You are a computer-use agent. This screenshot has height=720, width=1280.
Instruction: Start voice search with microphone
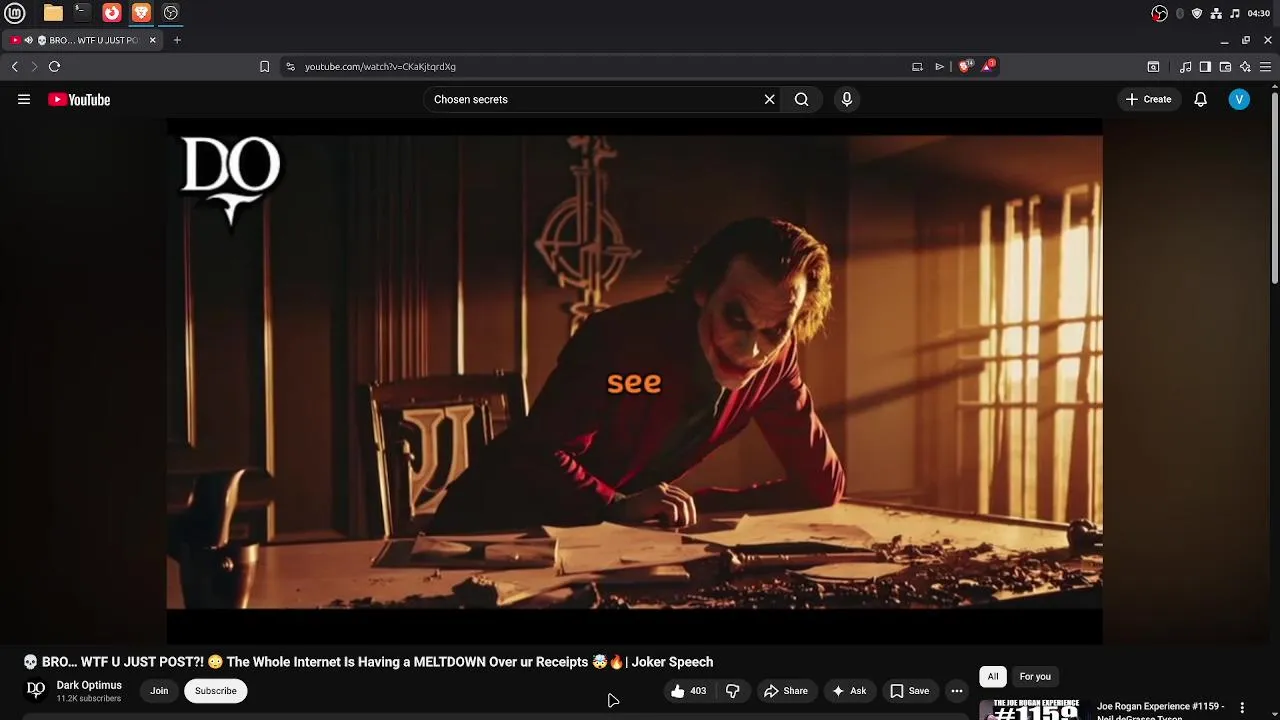coord(847,99)
